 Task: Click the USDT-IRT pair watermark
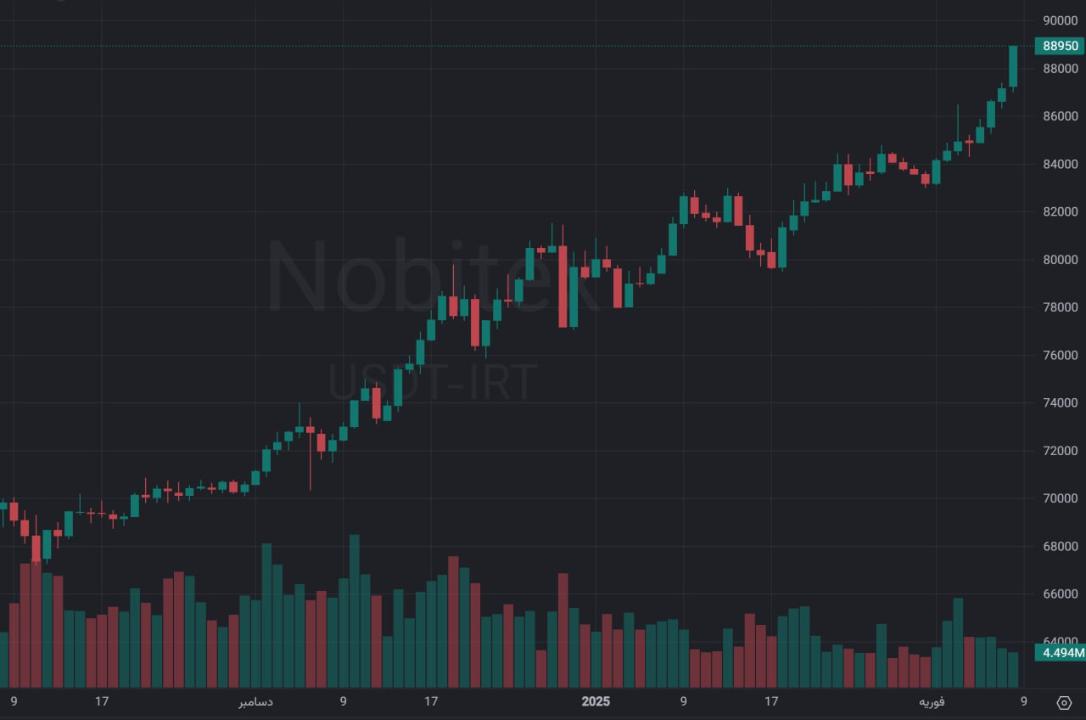(x=433, y=382)
